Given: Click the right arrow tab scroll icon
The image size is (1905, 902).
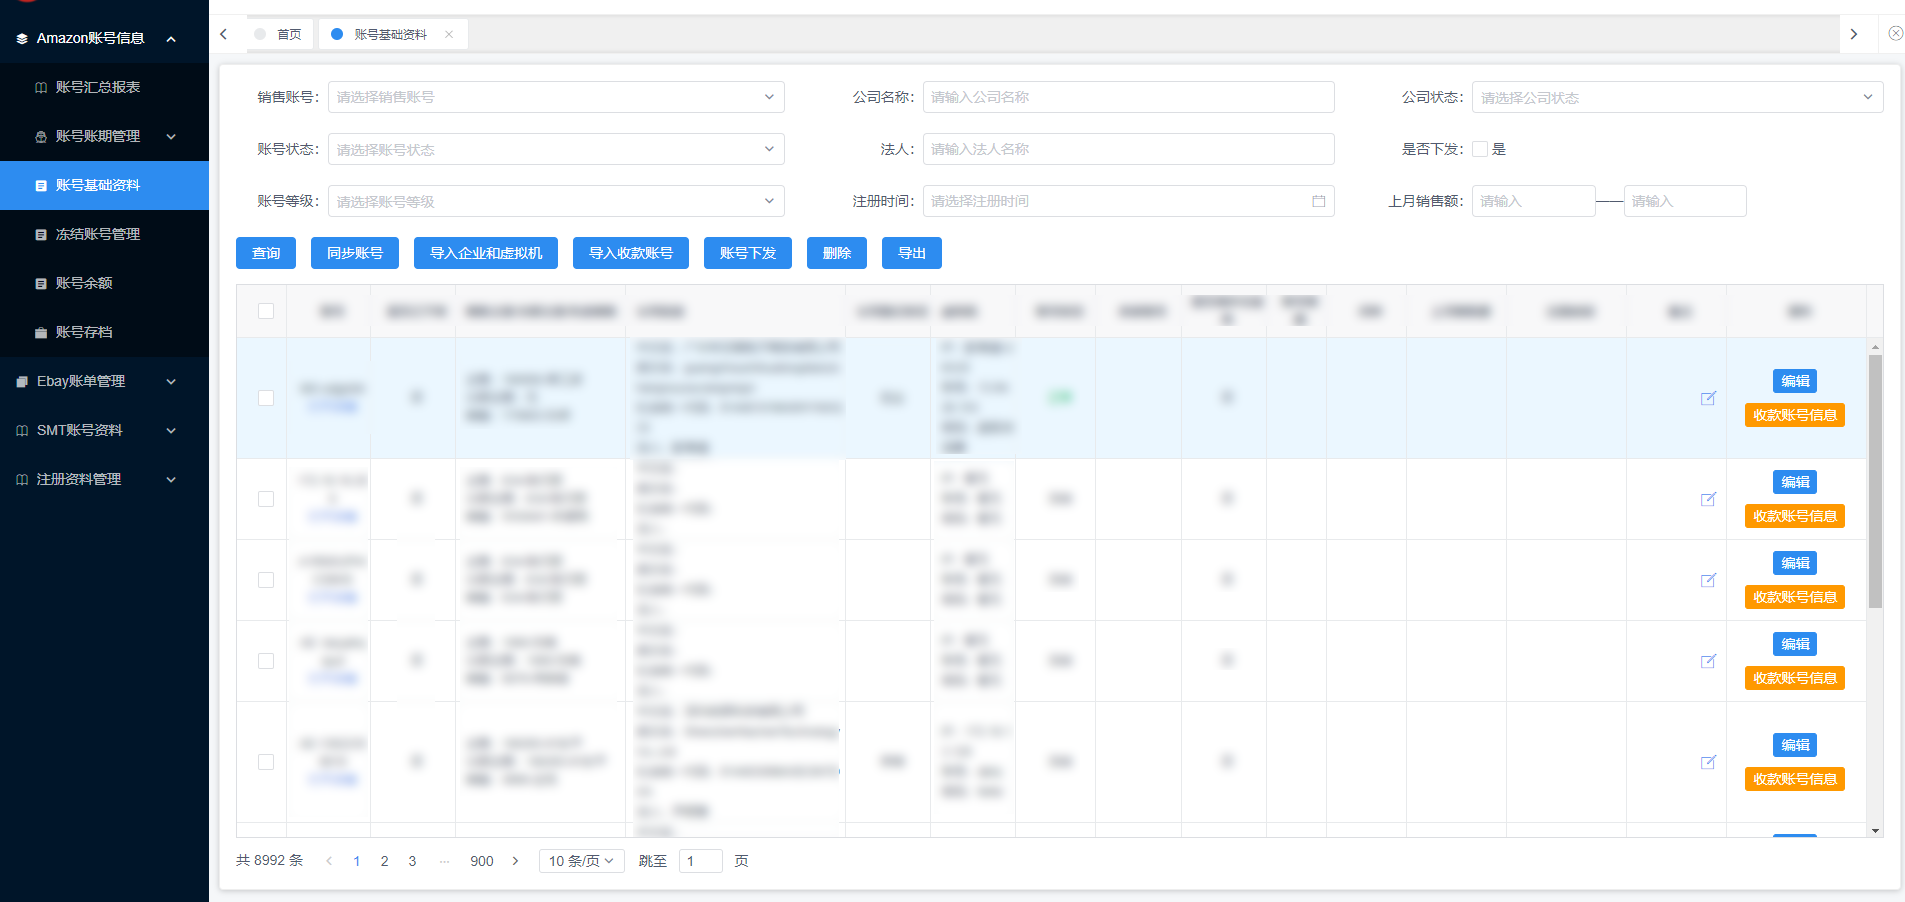Looking at the screenshot, I should 1853,34.
